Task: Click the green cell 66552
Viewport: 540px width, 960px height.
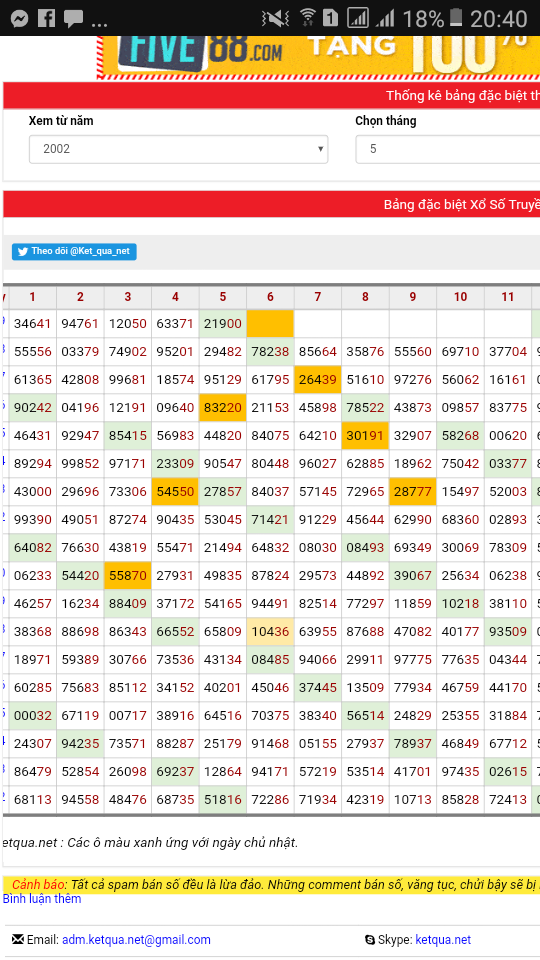Action: pos(175,632)
